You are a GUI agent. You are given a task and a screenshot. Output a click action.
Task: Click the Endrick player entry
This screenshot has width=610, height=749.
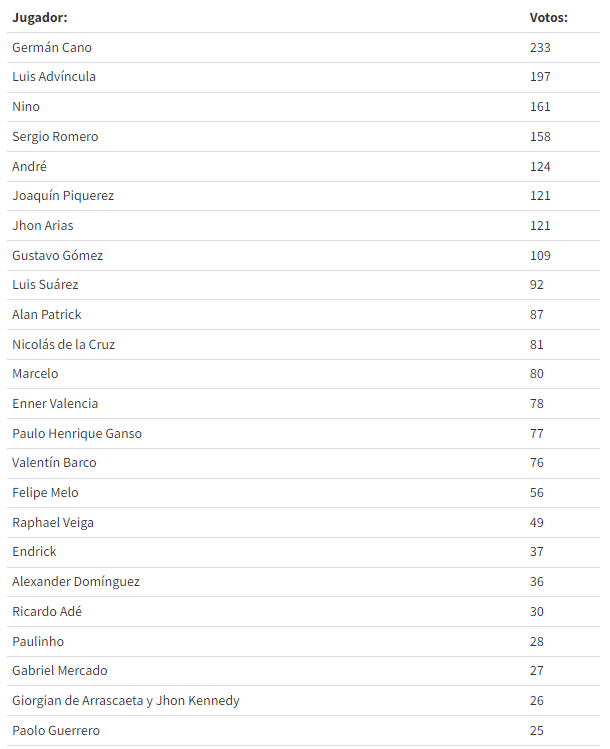point(34,552)
